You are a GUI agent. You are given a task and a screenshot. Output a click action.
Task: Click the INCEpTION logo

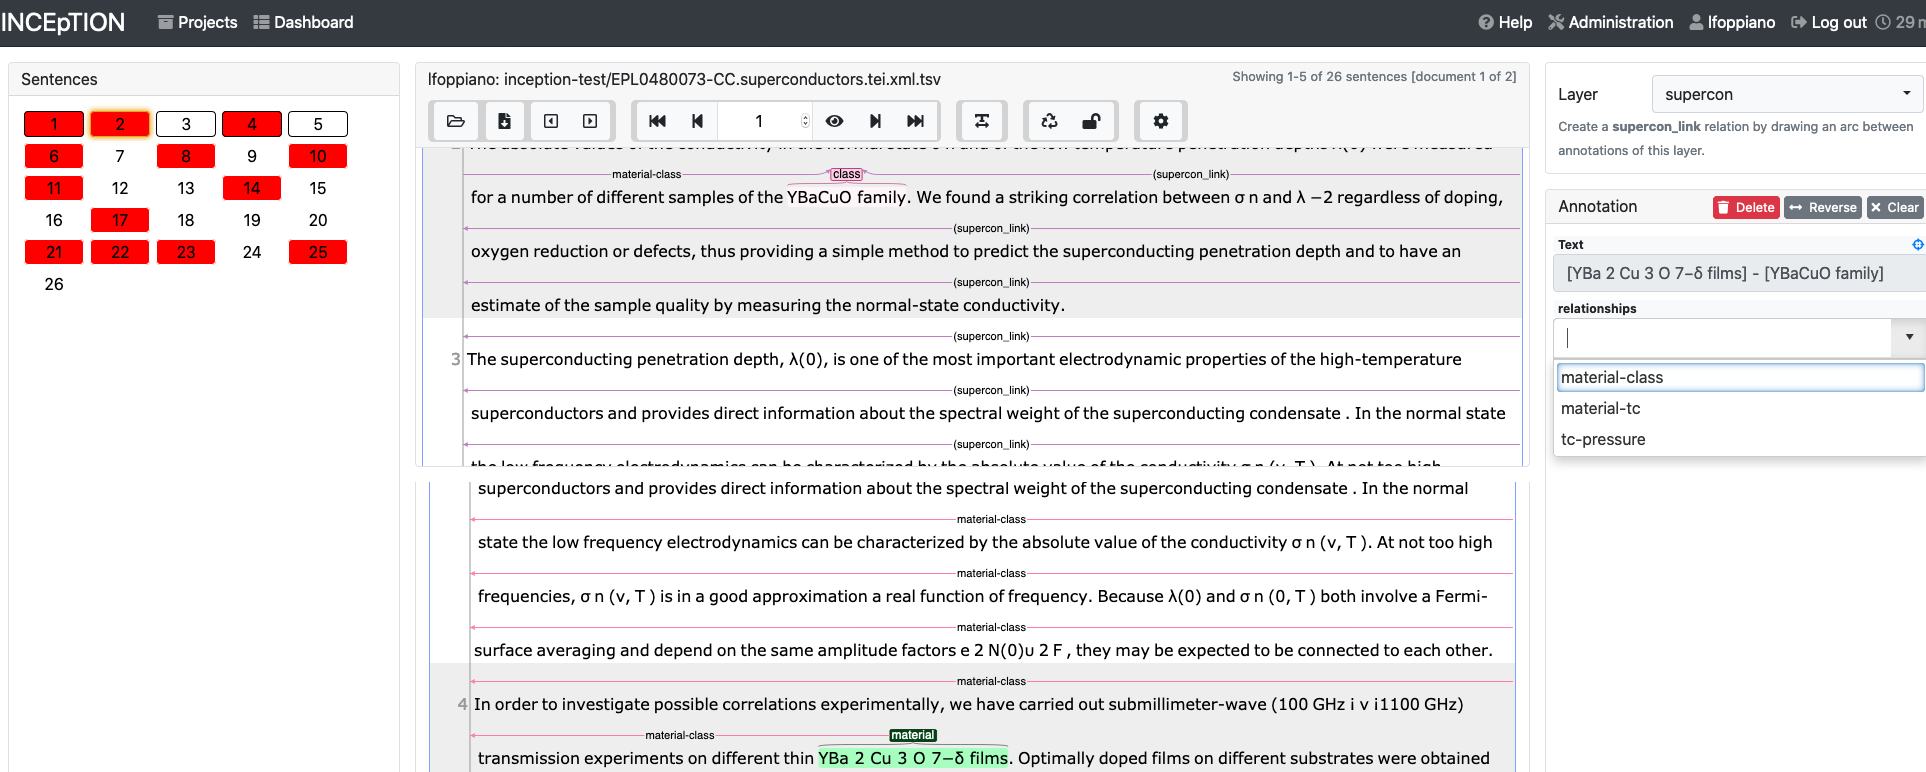pos(63,22)
